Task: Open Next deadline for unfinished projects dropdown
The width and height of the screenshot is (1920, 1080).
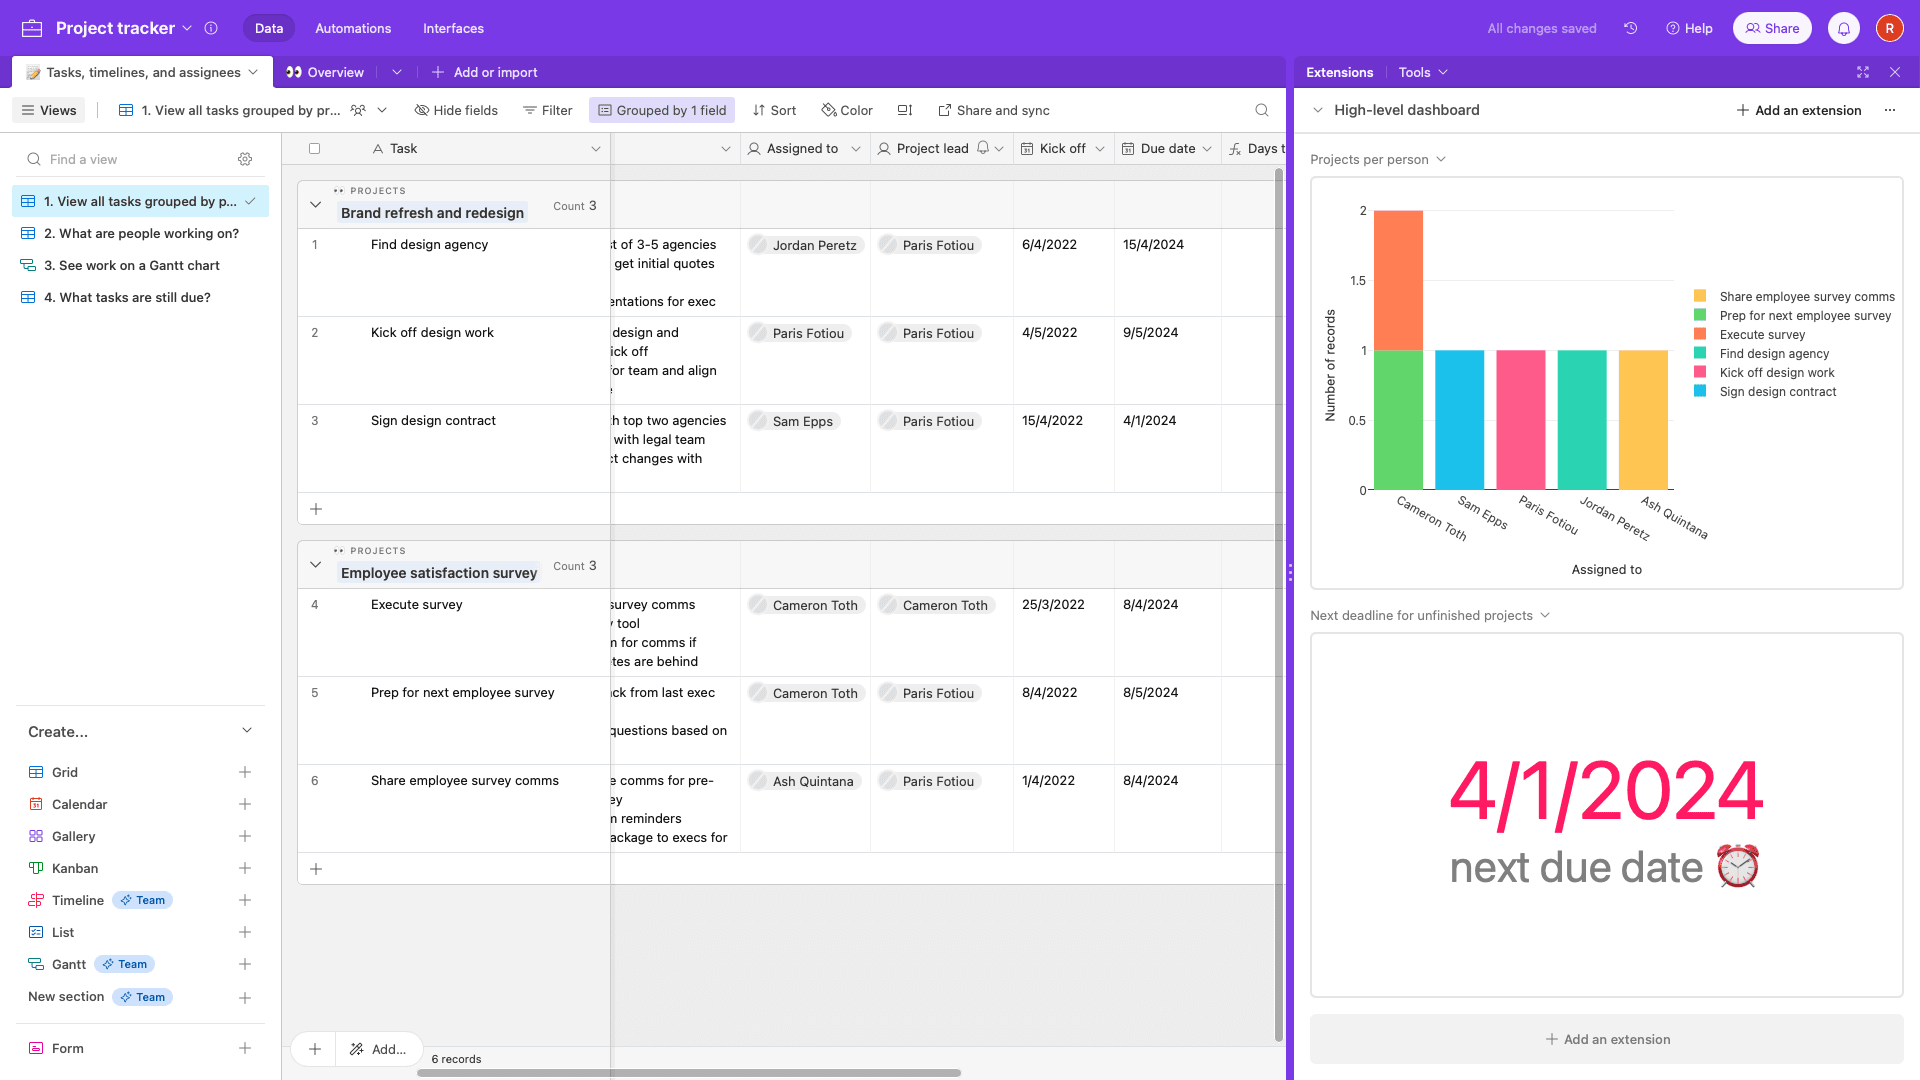Action: click(x=1430, y=615)
